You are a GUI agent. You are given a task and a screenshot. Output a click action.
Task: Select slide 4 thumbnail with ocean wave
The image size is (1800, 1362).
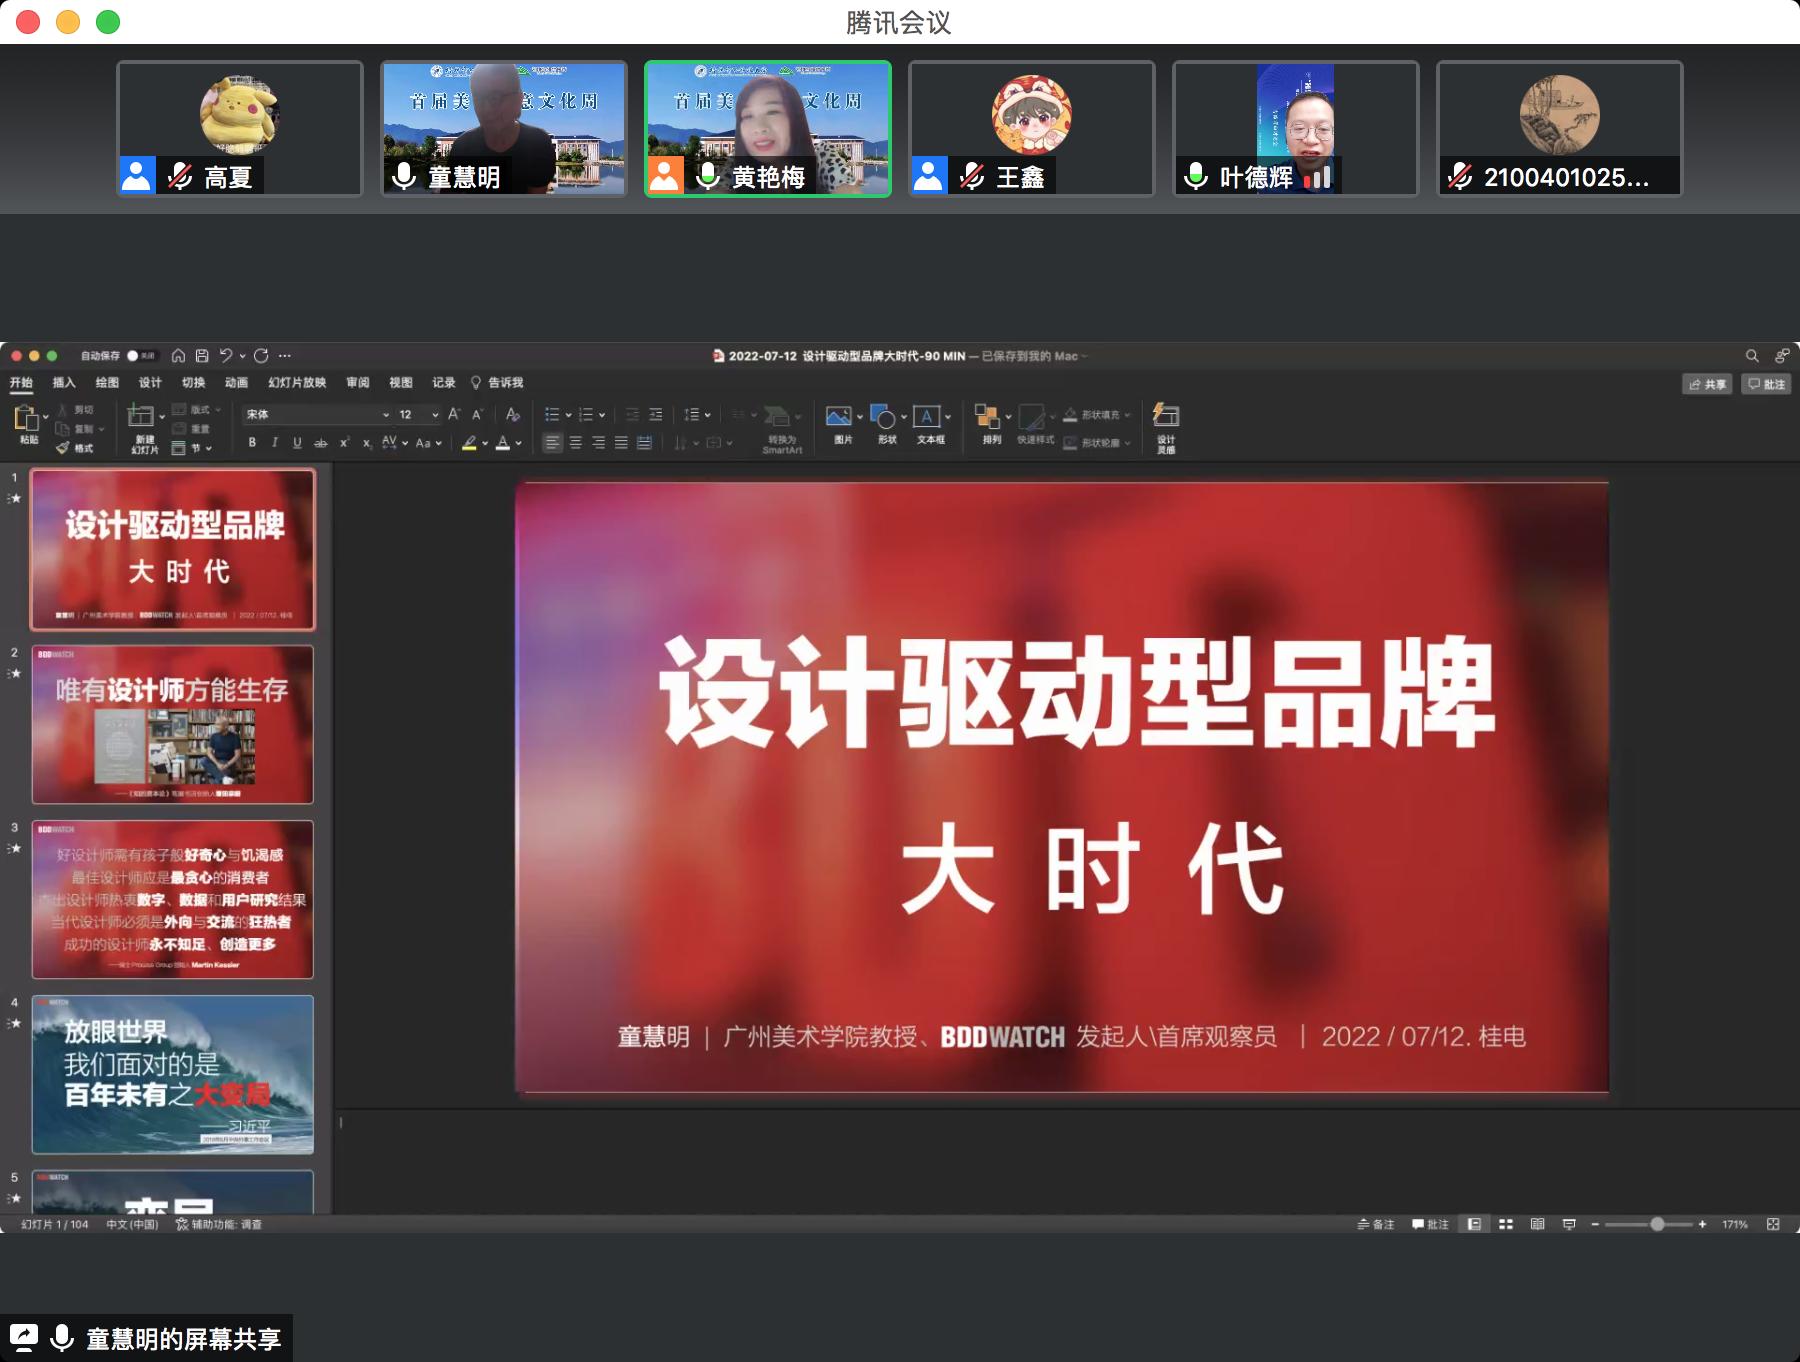pos(172,1074)
